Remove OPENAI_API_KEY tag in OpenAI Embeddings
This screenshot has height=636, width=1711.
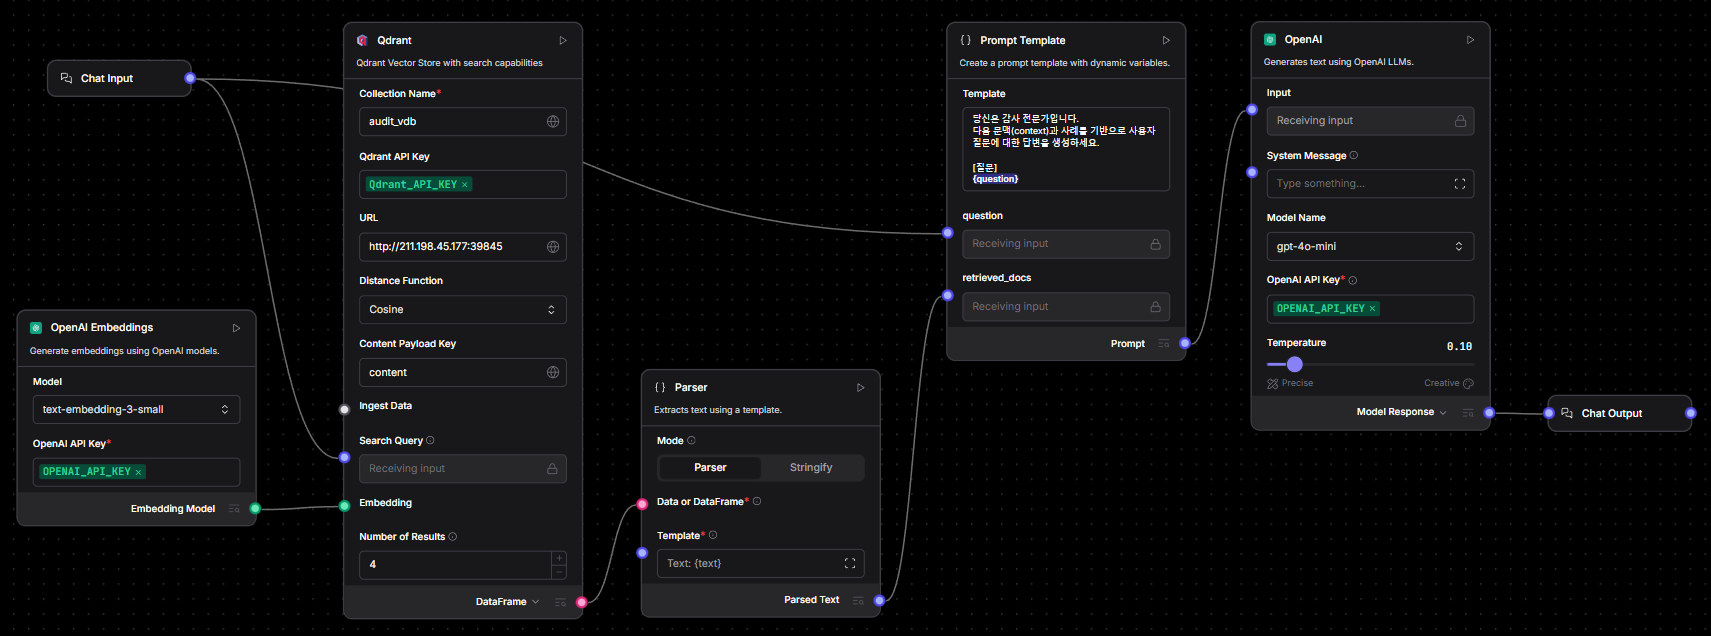click(139, 472)
